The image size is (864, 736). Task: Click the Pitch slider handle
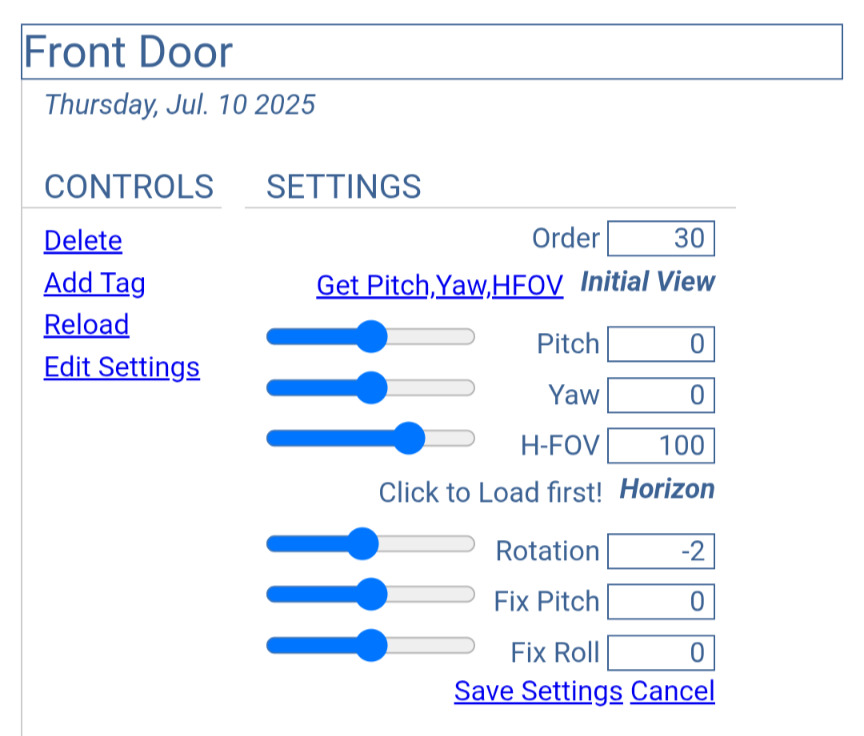(371, 336)
